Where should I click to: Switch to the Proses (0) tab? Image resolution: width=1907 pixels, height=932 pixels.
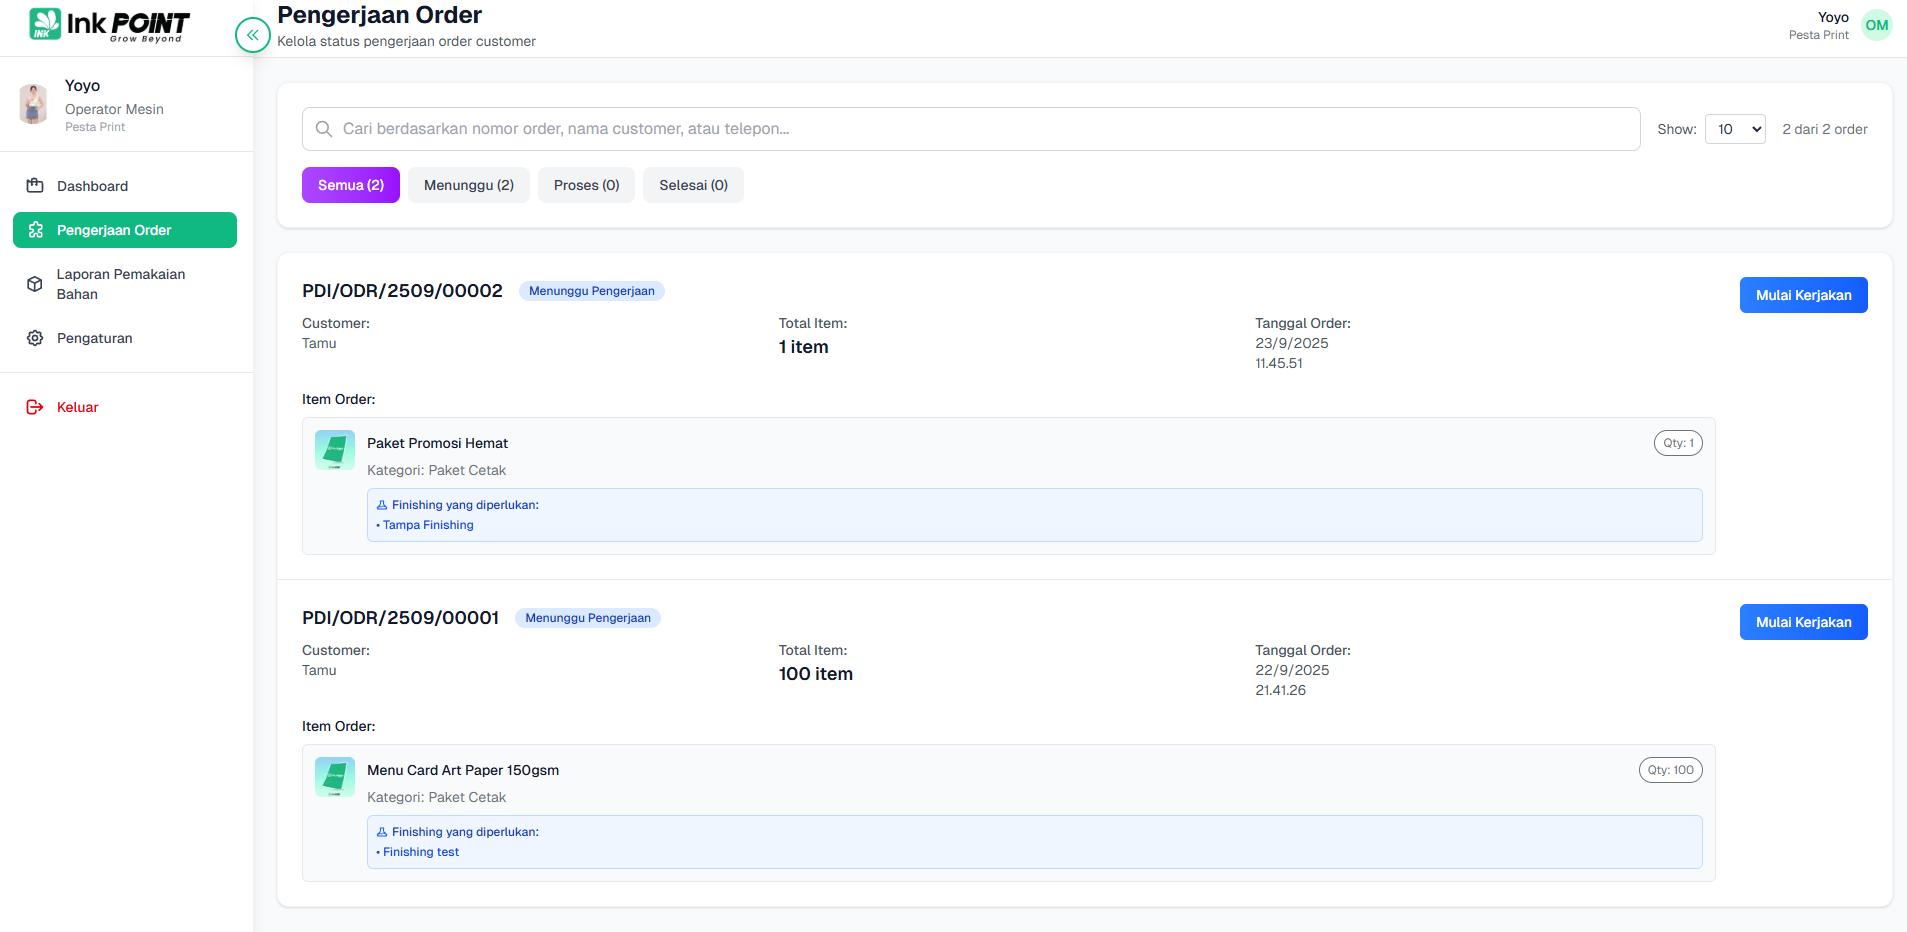586,185
